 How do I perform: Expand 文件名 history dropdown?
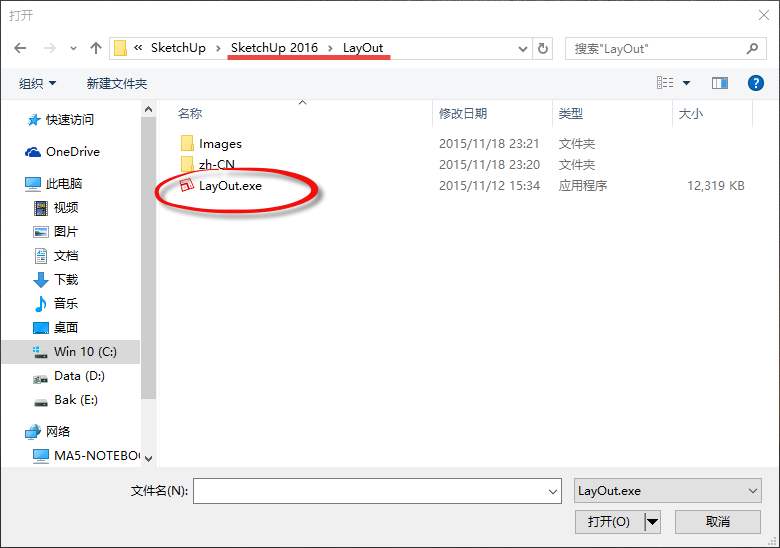pos(553,491)
